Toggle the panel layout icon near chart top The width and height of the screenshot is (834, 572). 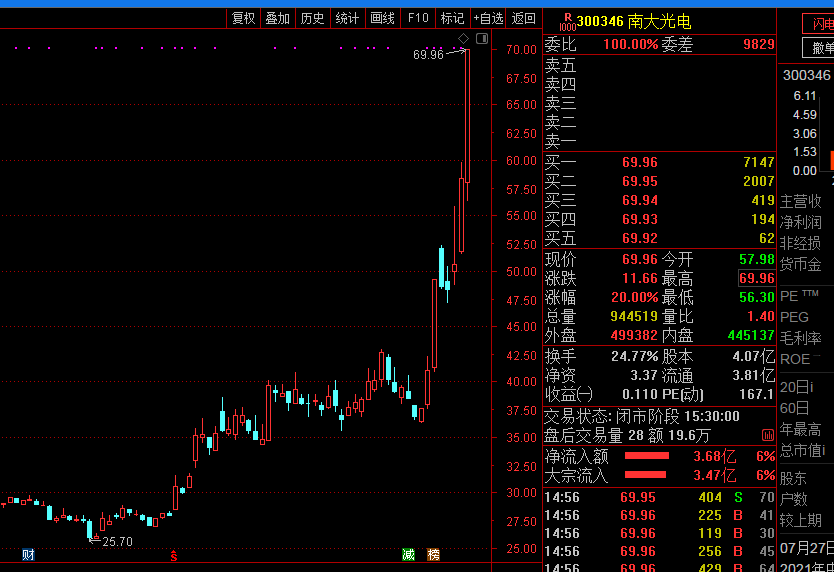pos(481,38)
